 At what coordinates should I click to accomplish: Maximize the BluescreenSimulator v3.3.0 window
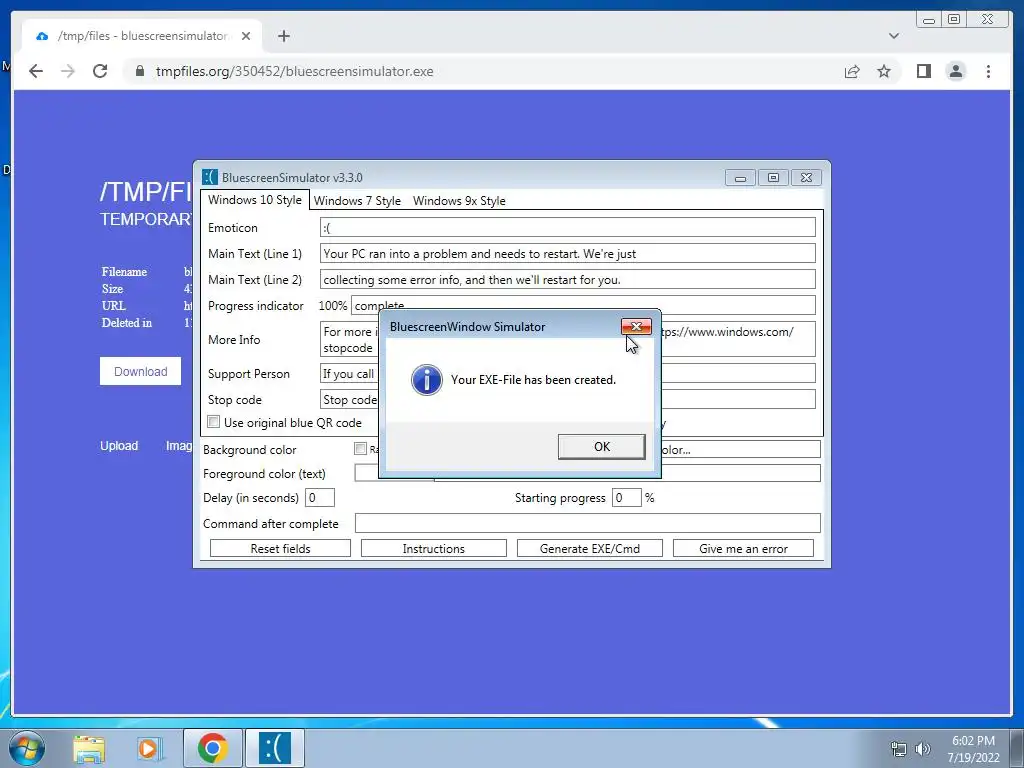(x=773, y=178)
